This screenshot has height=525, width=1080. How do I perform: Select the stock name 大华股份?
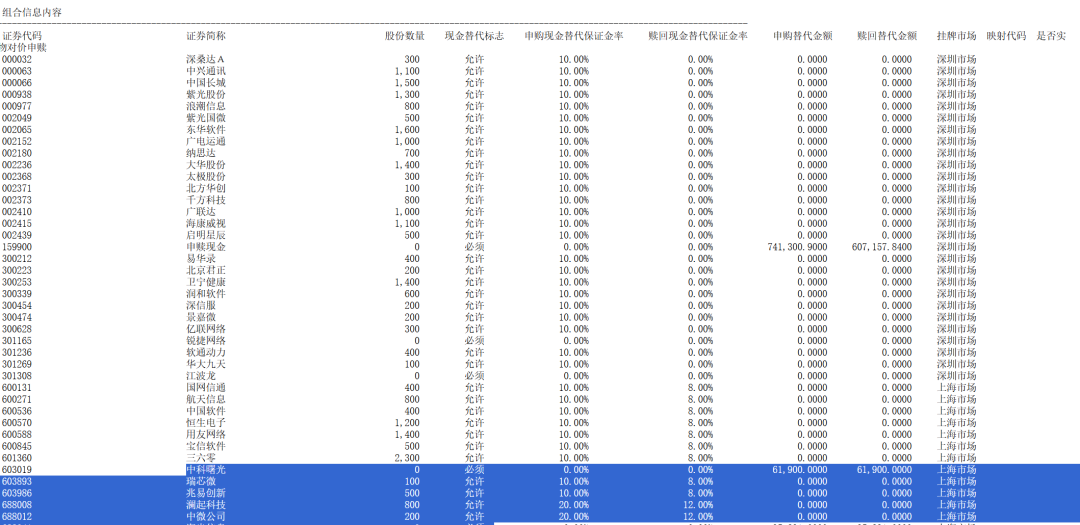pos(206,165)
